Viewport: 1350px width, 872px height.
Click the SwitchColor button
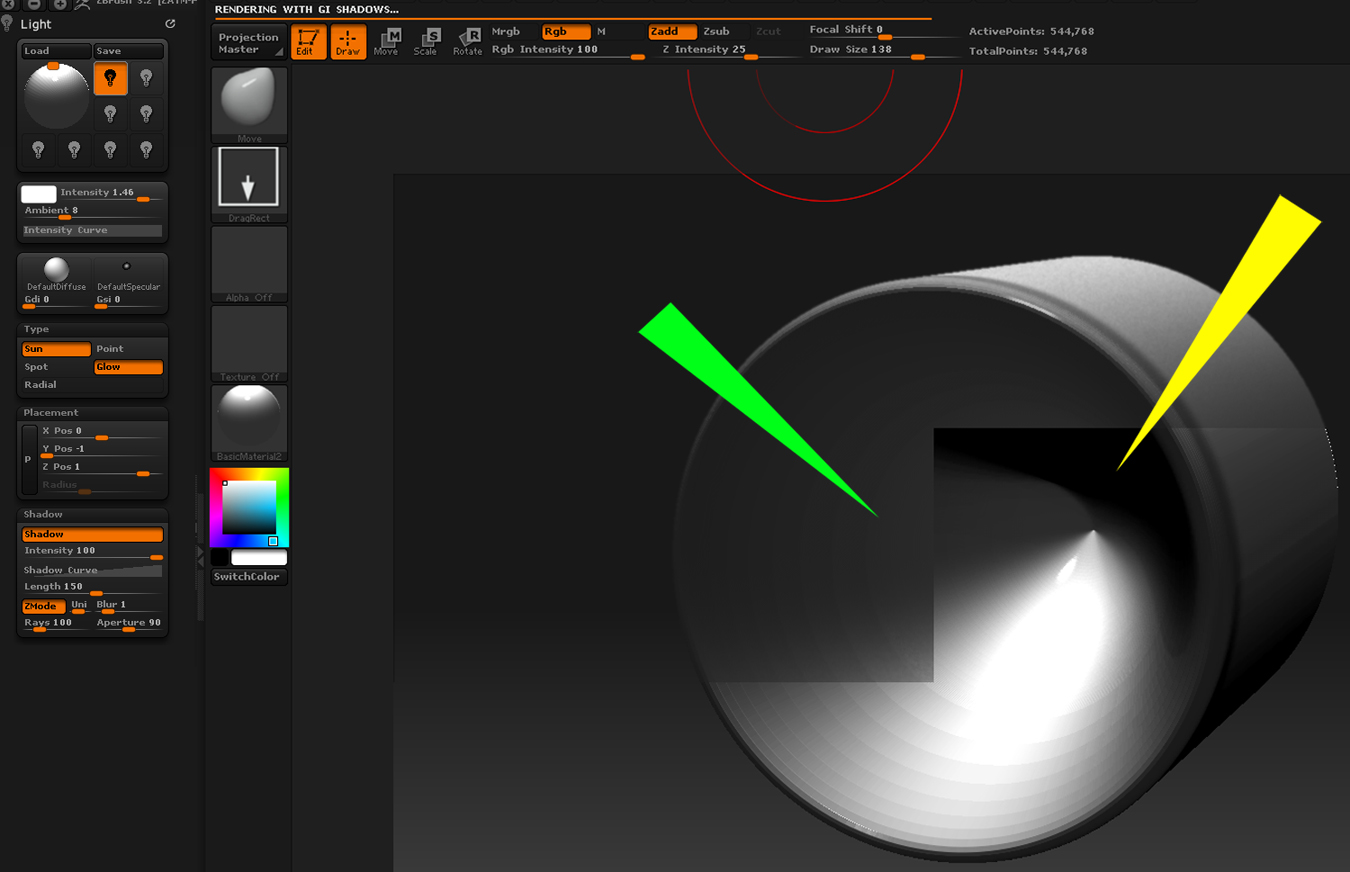coord(249,577)
